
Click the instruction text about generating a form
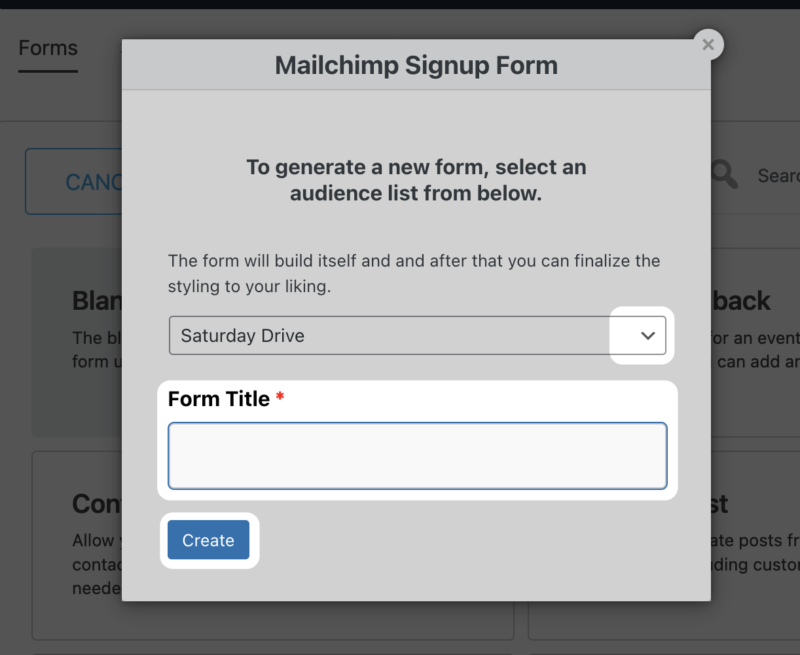tap(416, 180)
